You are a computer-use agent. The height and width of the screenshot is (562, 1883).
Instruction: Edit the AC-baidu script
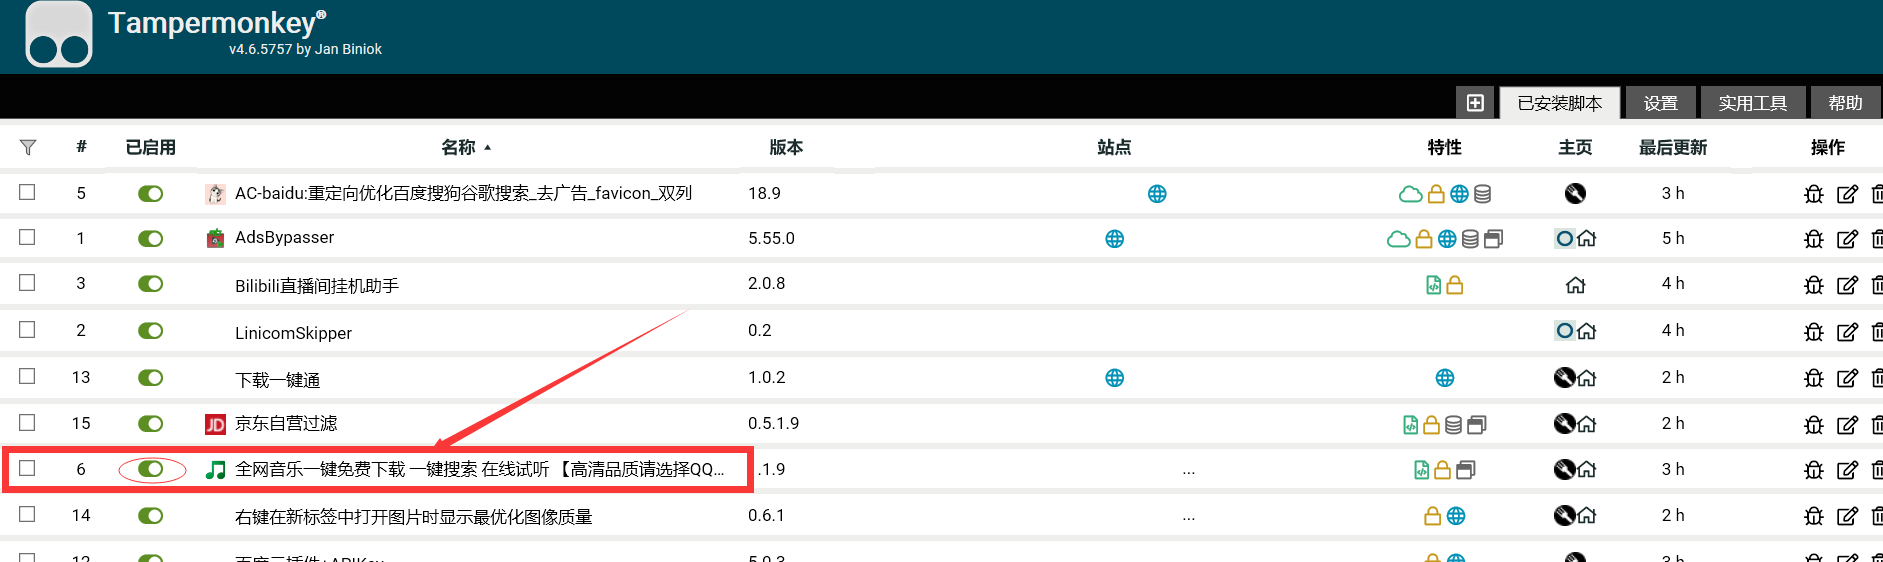click(x=1847, y=194)
